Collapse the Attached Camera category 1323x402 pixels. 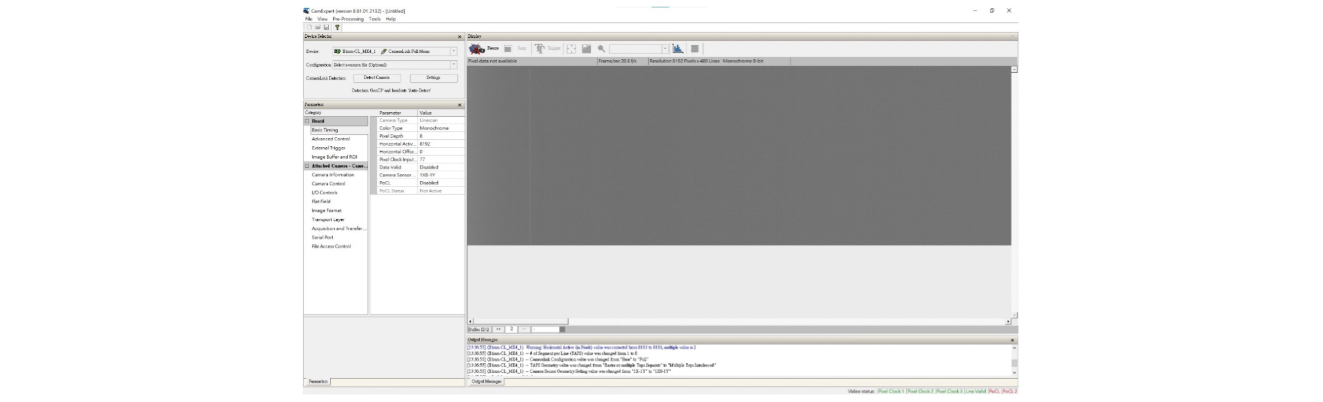(x=307, y=166)
